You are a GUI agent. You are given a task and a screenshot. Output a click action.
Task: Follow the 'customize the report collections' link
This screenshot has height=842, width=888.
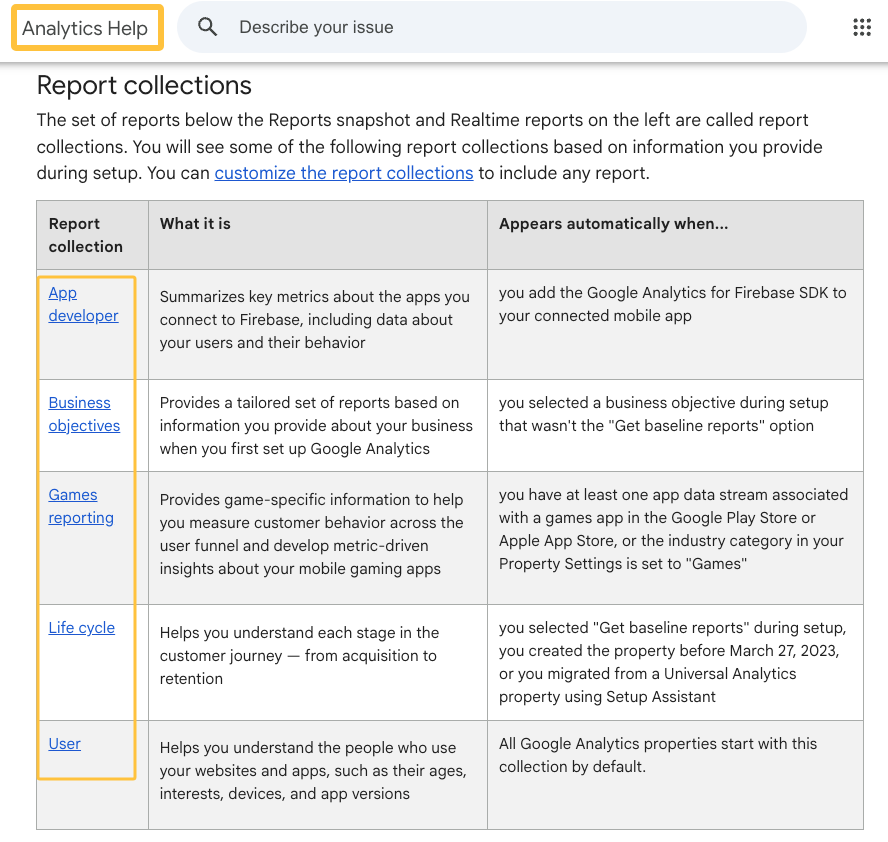[x=344, y=173]
